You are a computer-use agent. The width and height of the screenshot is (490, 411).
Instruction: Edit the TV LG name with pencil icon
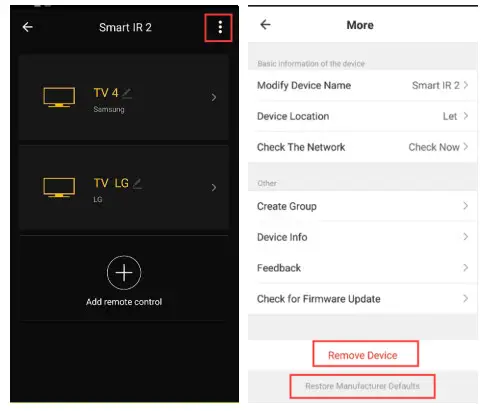[x=138, y=184]
